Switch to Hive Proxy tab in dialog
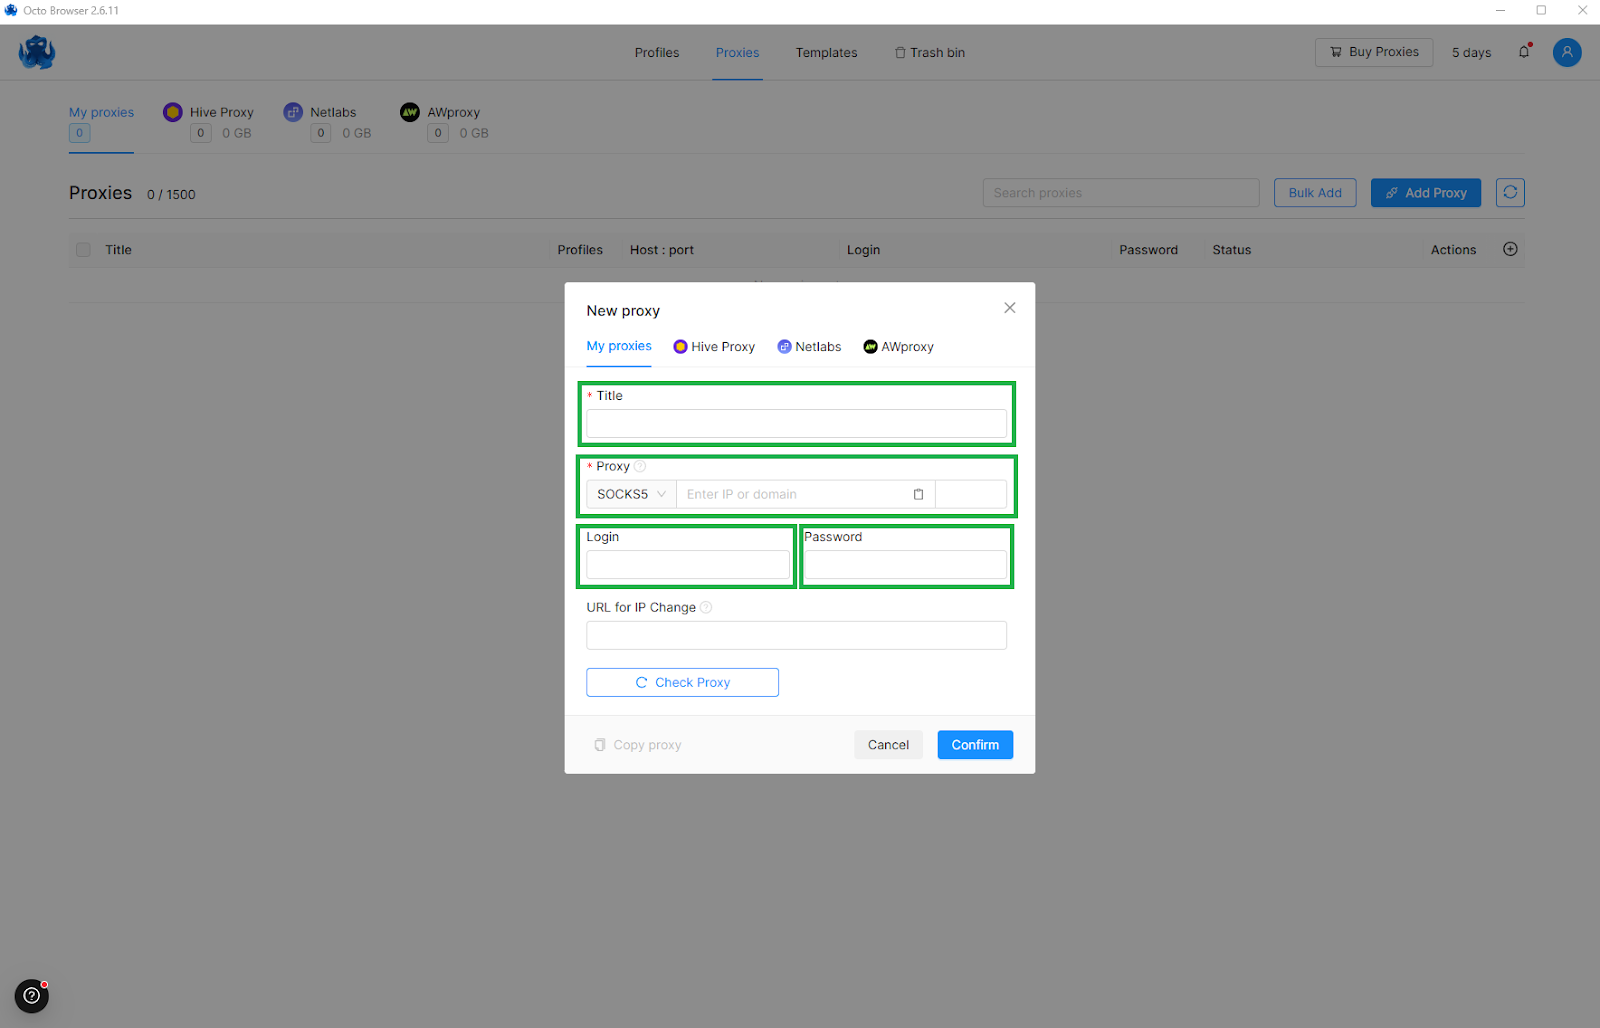The image size is (1600, 1028). 714,347
